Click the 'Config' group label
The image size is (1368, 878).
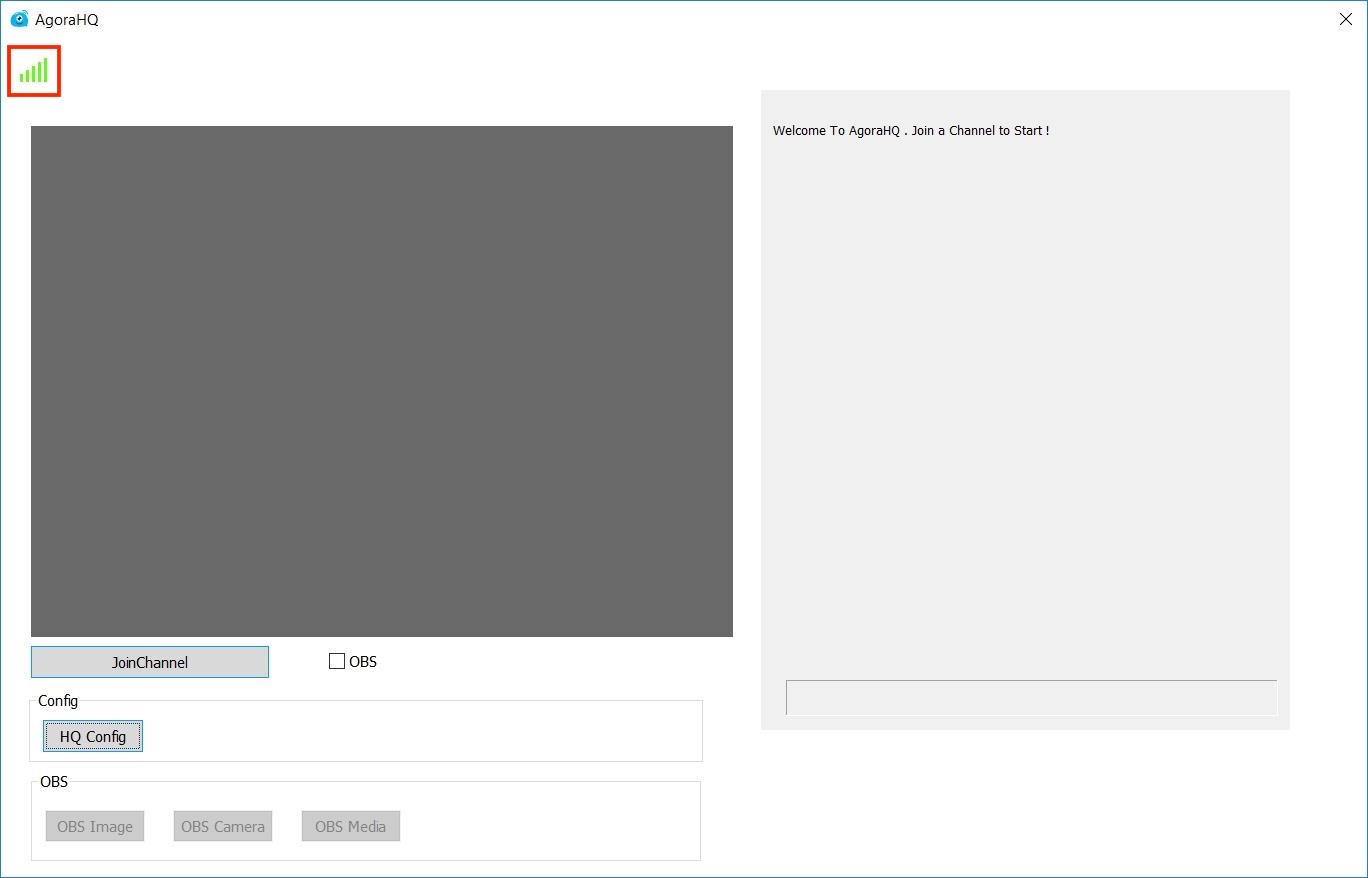pos(58,701)
